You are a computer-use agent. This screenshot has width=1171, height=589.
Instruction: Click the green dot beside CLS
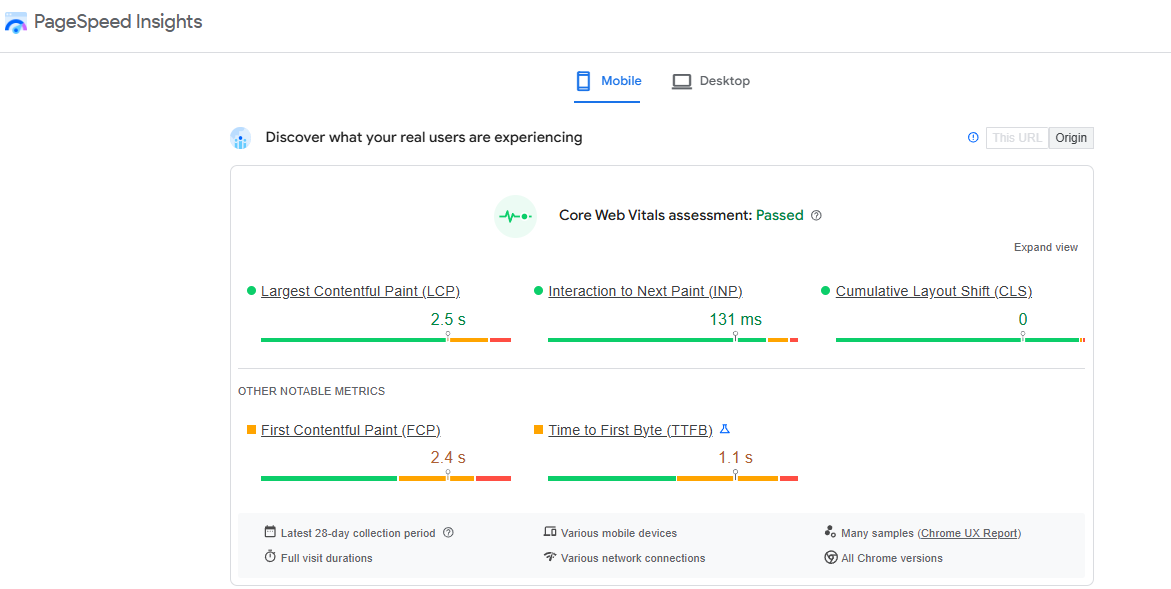(x=825, y=290)
